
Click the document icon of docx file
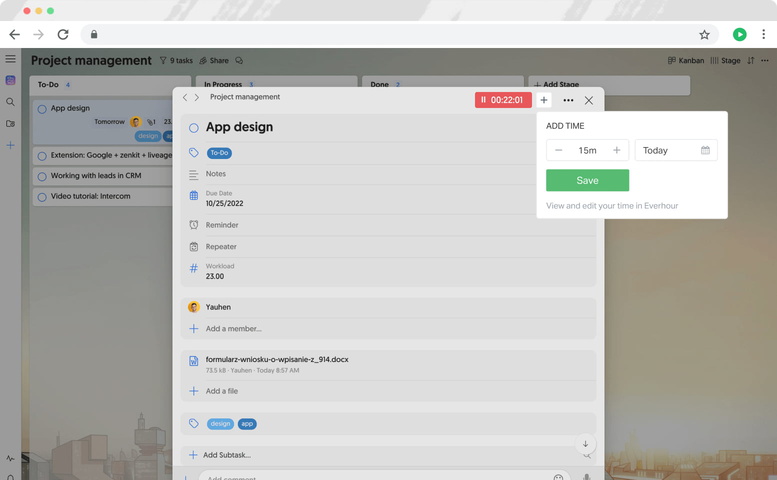coord(194,361)
